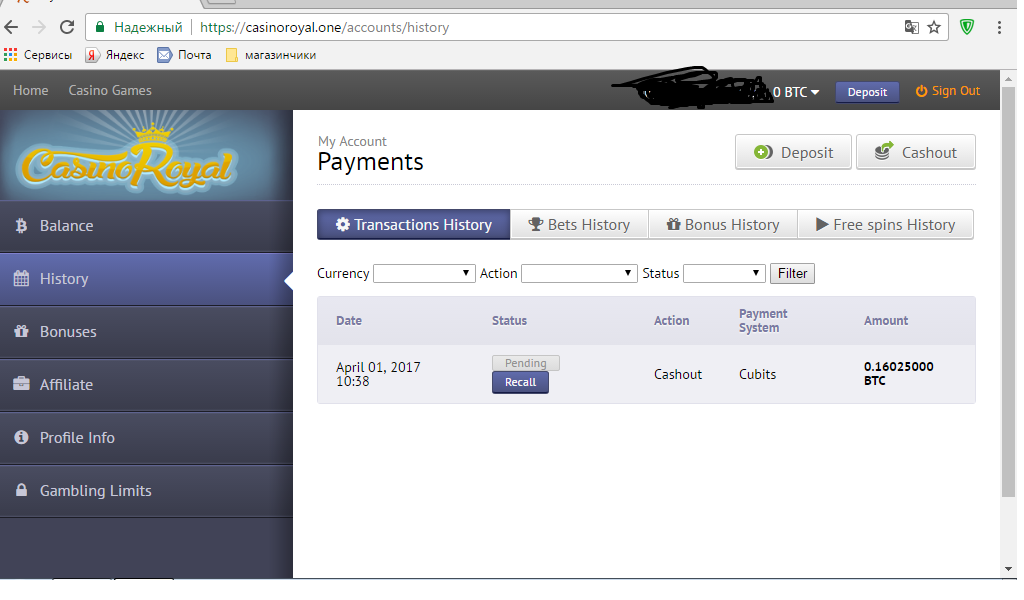The image size is (1024, 600).
Task: Click the Cashout action cell in table
Action: [678, 374]
